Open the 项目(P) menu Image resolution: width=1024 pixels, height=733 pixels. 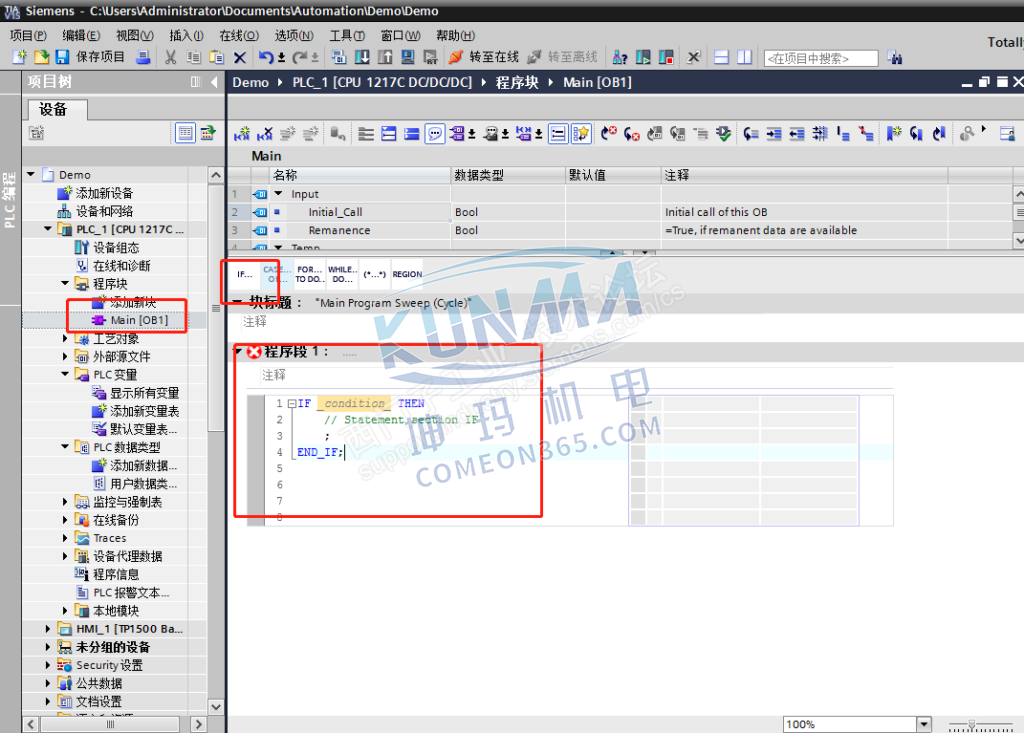[28, 35]
